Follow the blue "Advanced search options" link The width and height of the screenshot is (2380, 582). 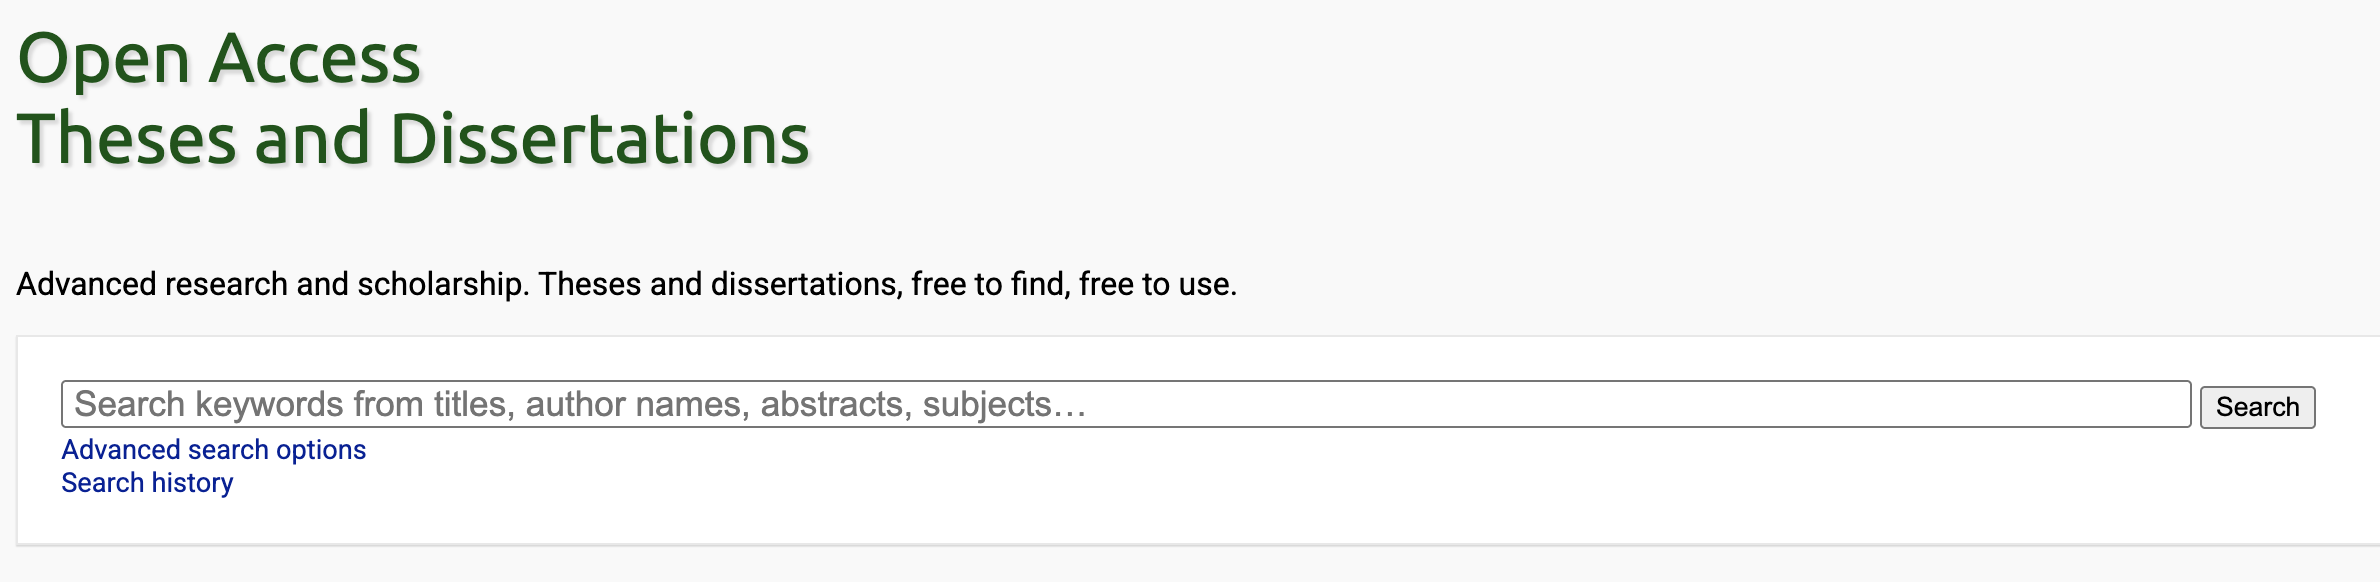213,450
